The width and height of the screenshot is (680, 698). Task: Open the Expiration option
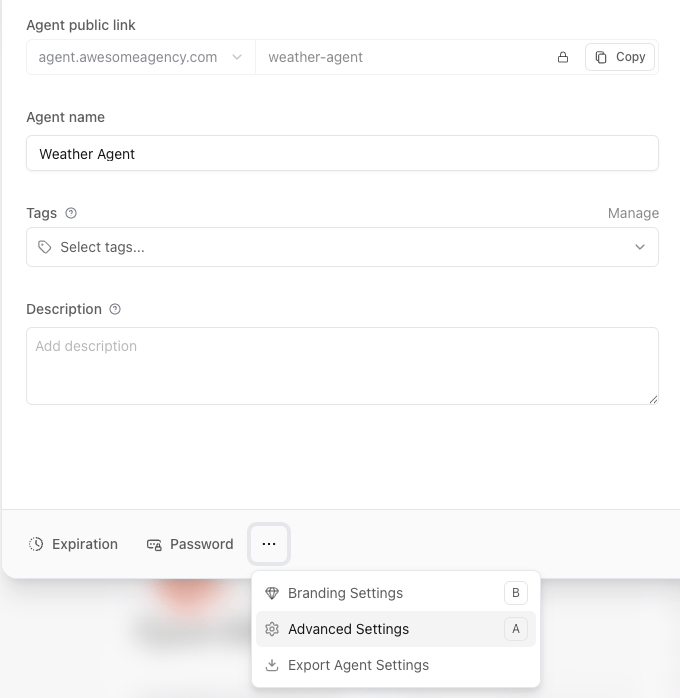tap(73, 544)
